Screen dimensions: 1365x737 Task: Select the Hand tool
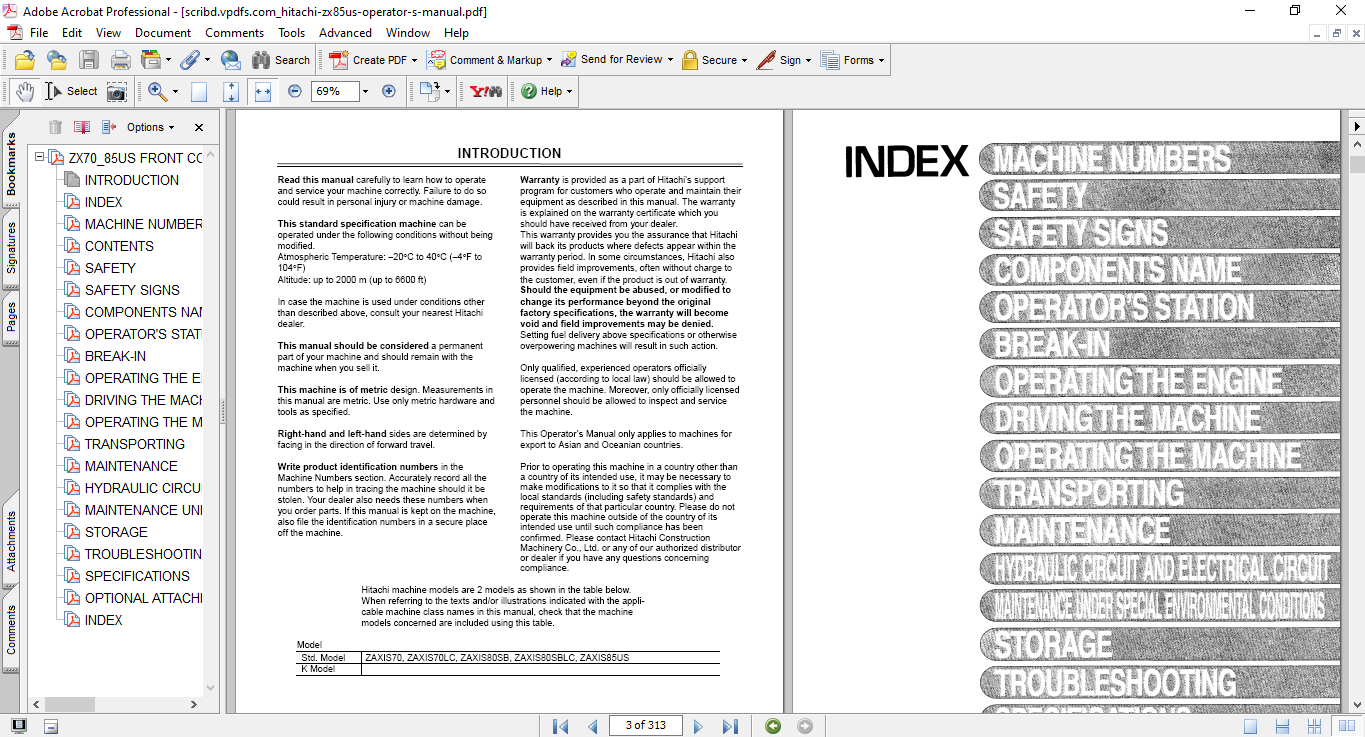[24, 91]
